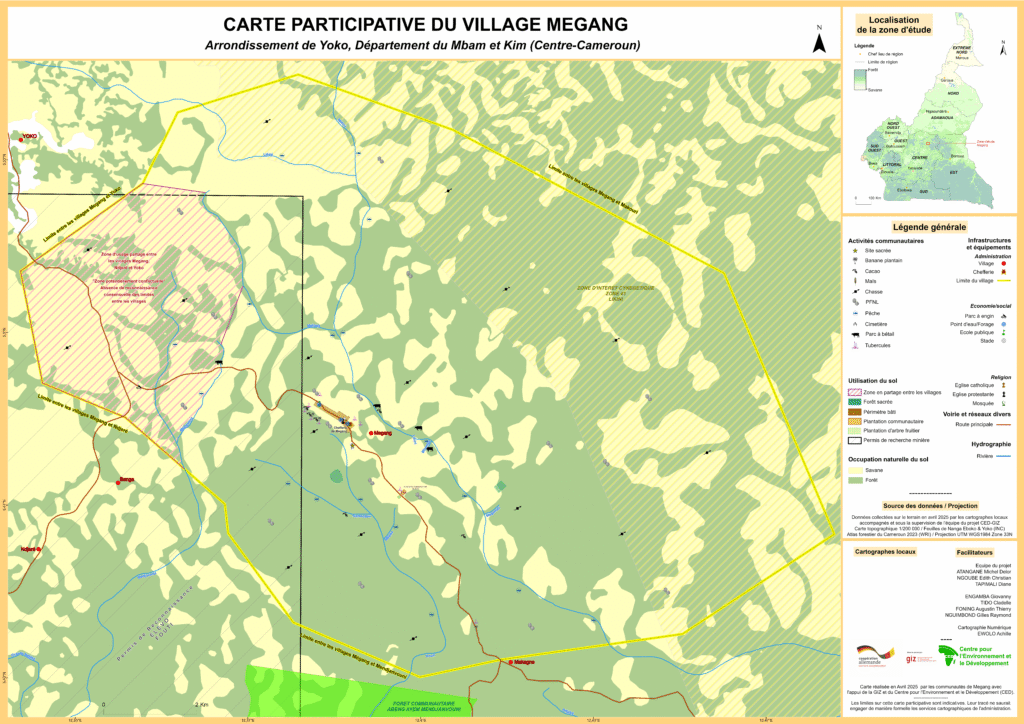
Task: Click the Ecole publique legend icon
Action: point(1004,332)
